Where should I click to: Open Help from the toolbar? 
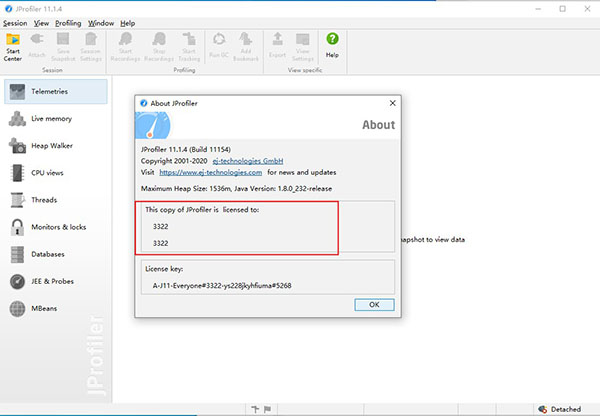pyautogui.click(x=332, y=44)
